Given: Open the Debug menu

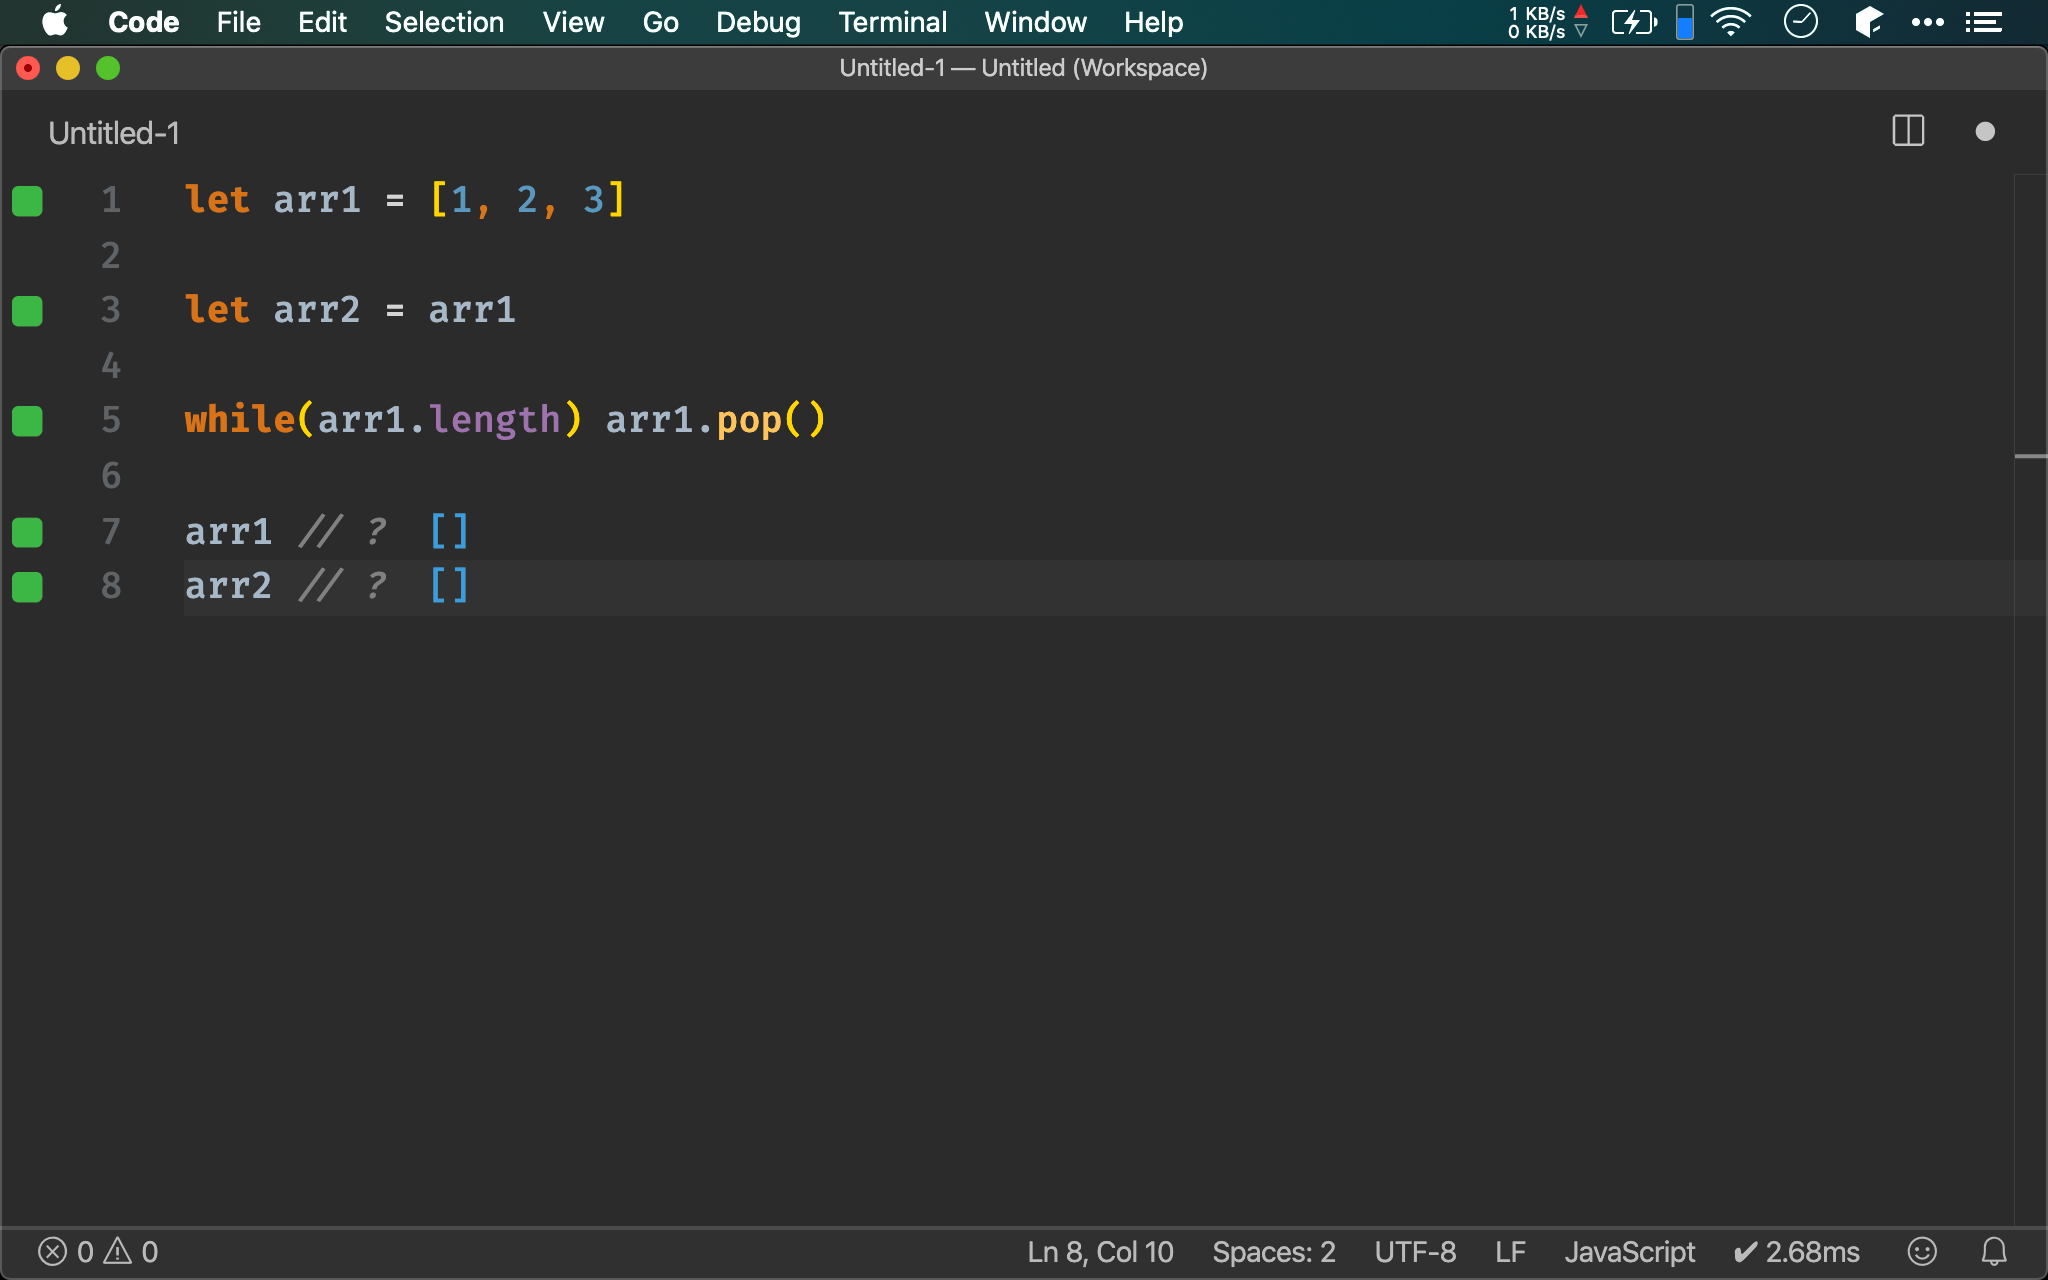Looking at the screenshot, I should coord(755,22).
